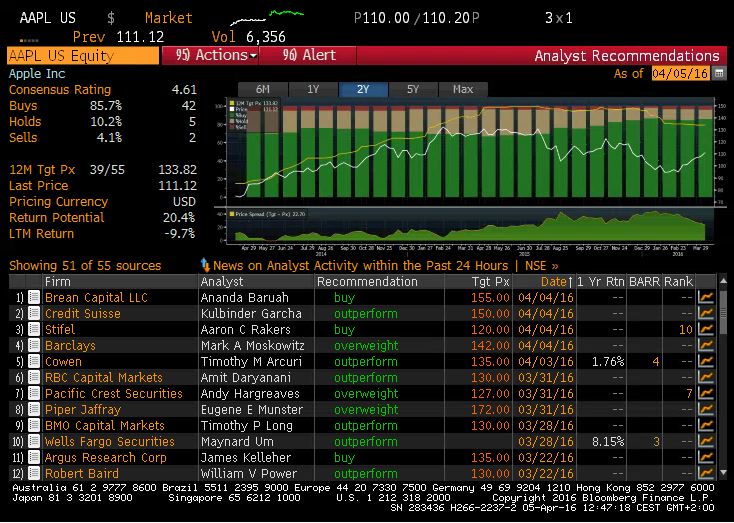Click the As of date field
This screenshot has height=523, width=734.
point(679,73)
